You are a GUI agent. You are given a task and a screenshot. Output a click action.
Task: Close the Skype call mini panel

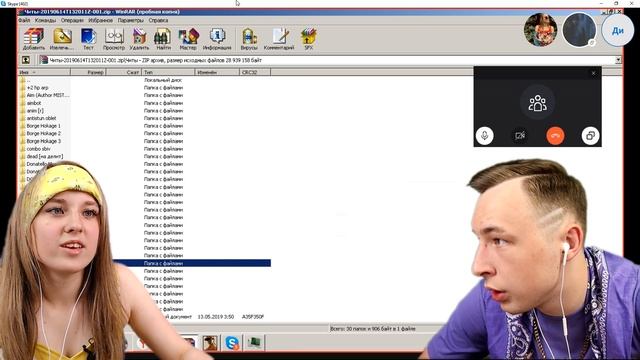(593, 73)
